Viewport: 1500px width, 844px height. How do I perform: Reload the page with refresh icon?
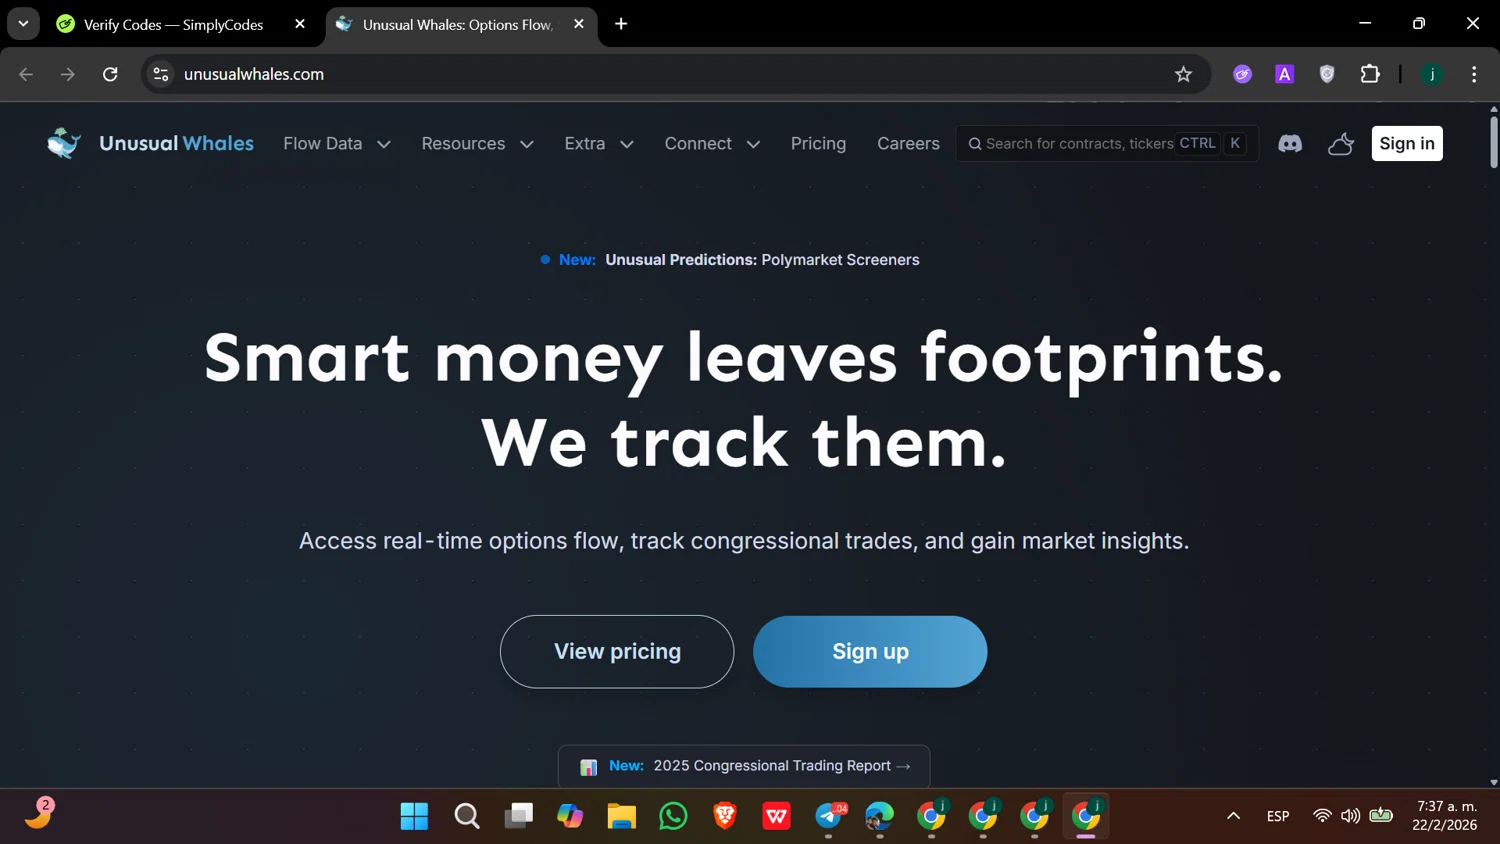pos(110,74)
